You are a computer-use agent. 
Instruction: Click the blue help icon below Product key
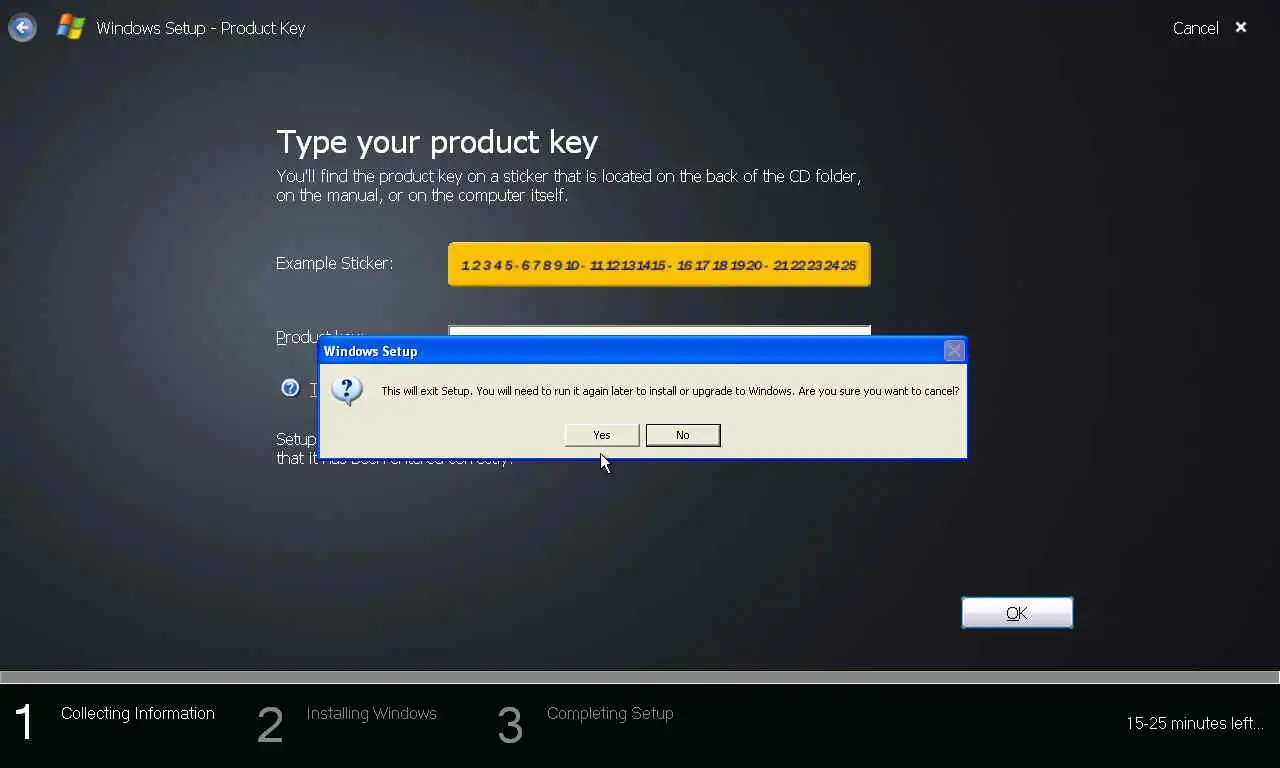coord(290,388)
